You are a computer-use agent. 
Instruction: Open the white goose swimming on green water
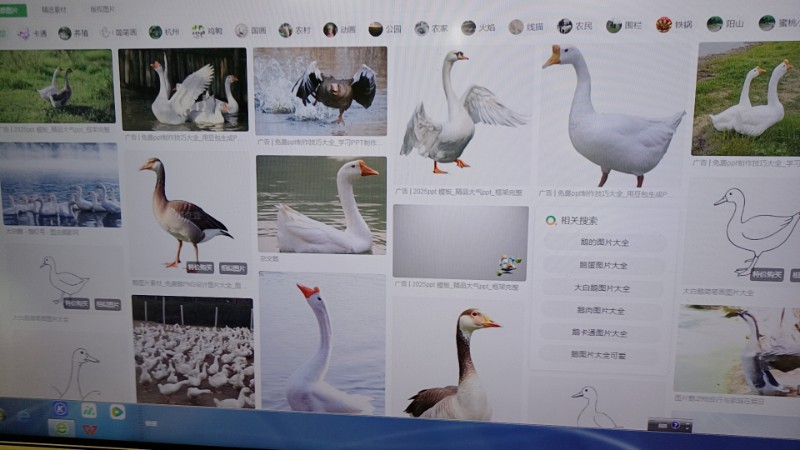click(321, 205)
